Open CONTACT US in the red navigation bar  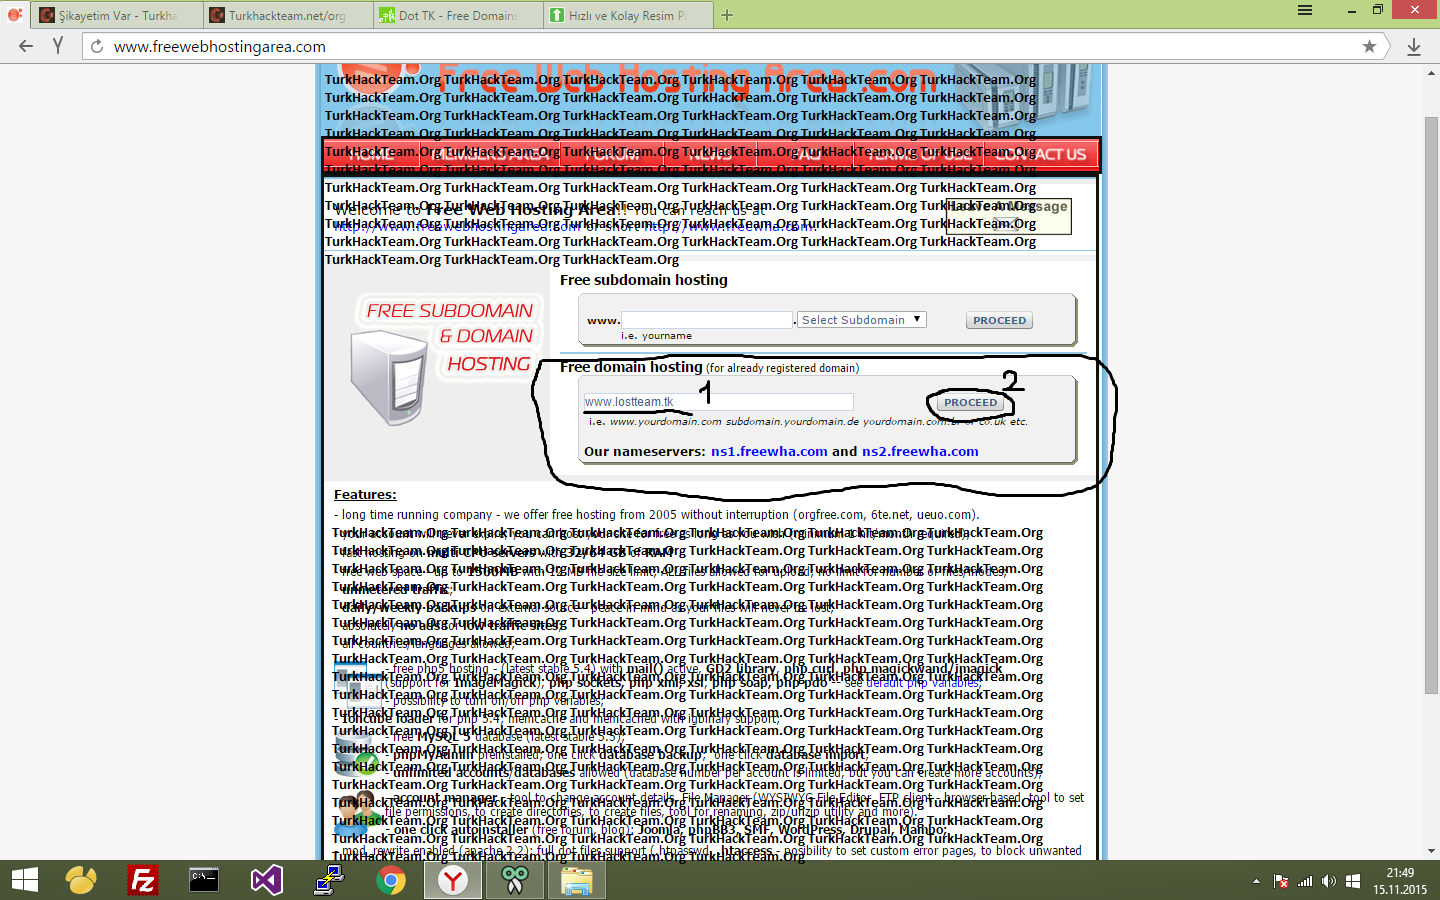pos(1040,154)
